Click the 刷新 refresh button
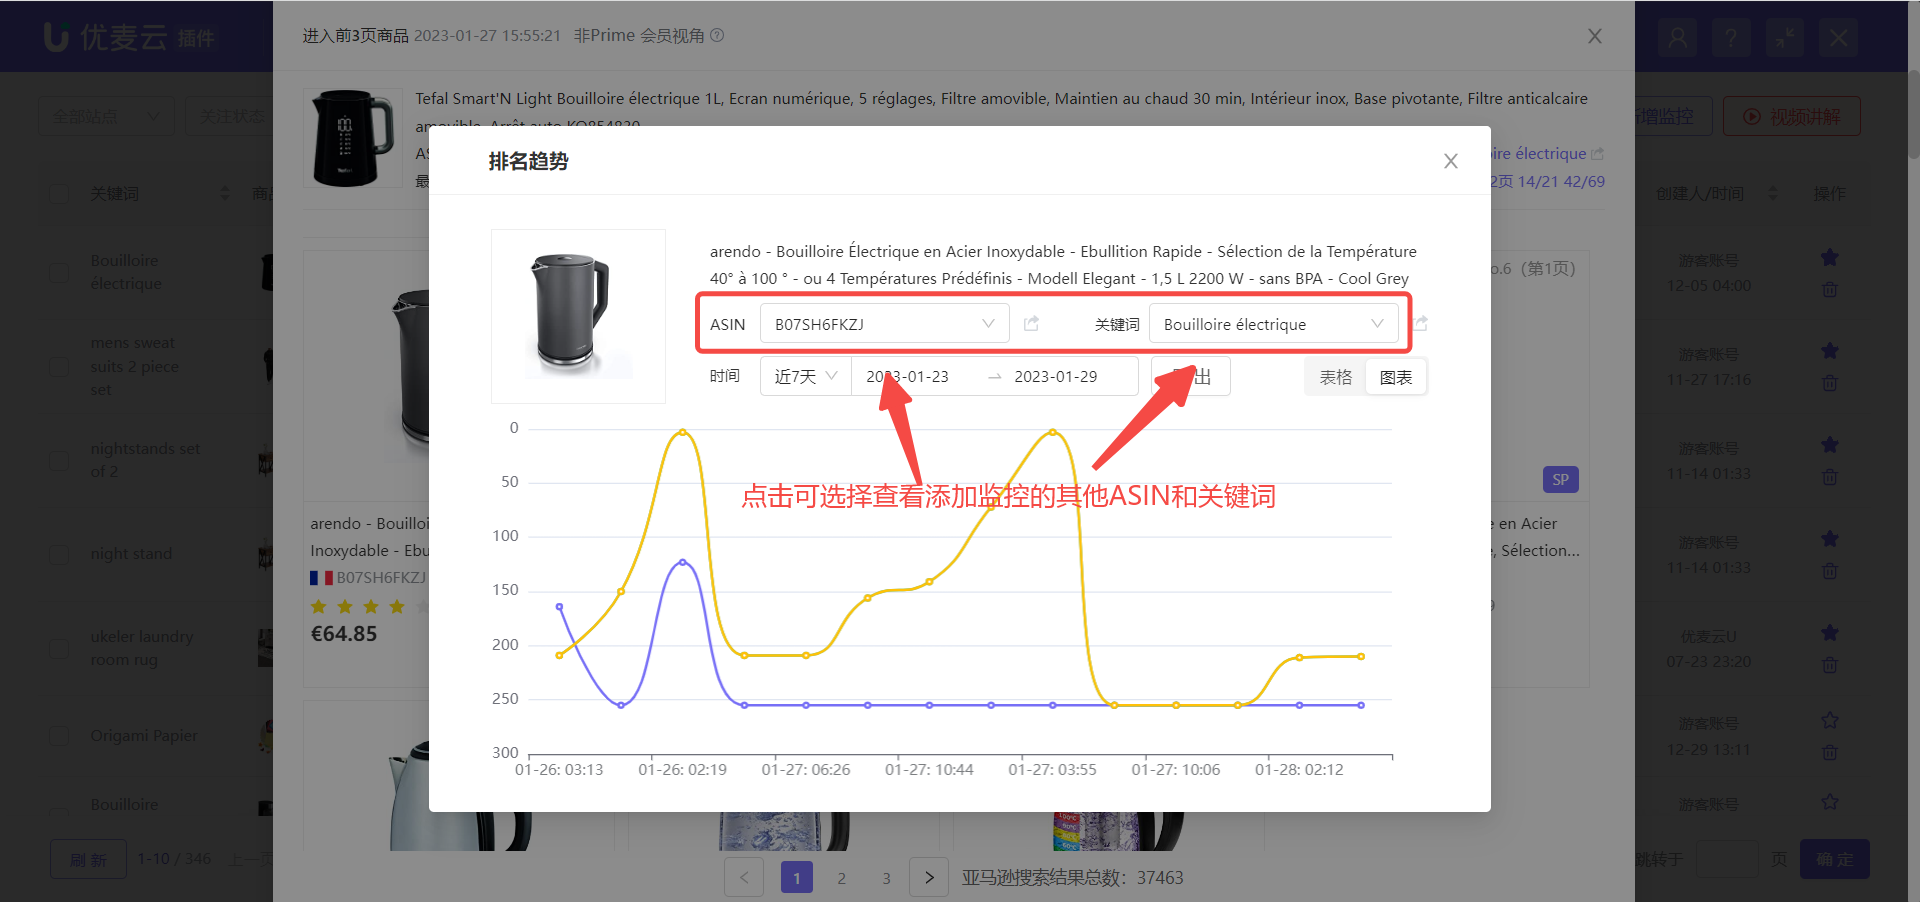 [x=89, y=859]
